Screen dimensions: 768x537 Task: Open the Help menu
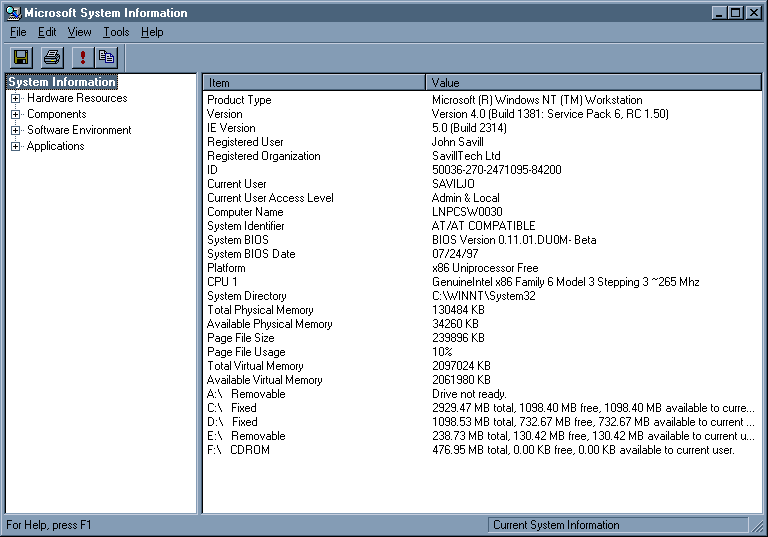[x=152, y=32]
